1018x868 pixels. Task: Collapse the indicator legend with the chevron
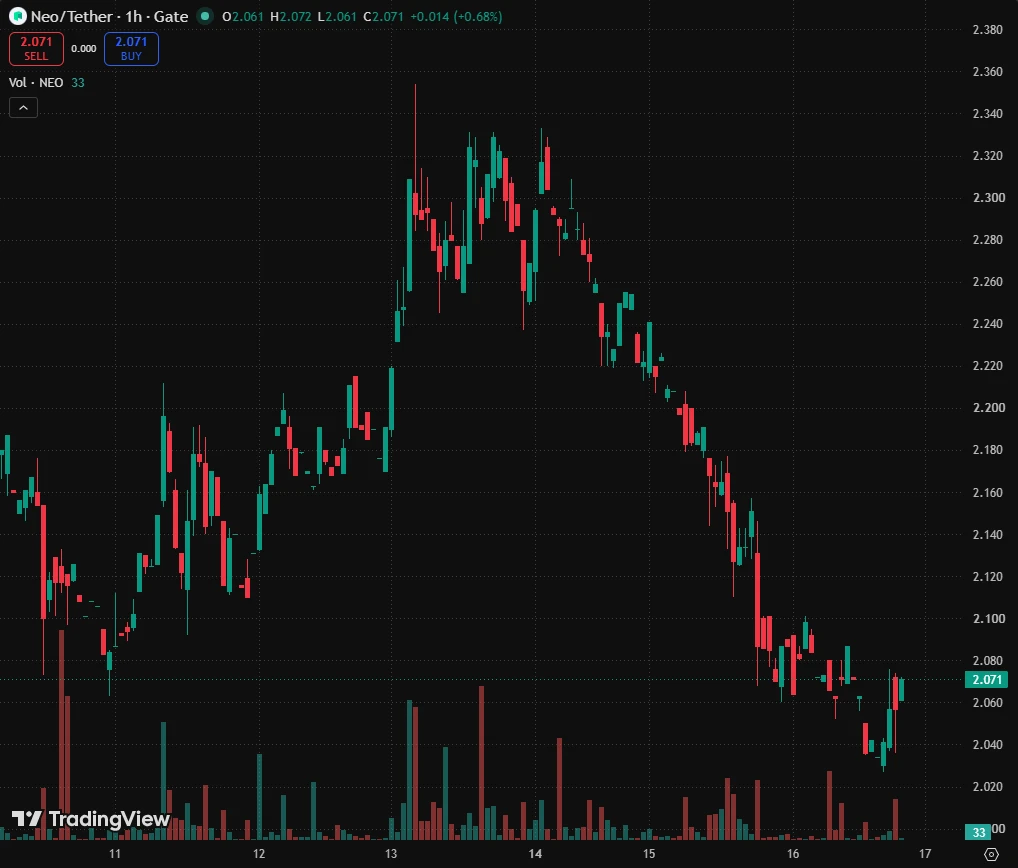tap(23, 108)
